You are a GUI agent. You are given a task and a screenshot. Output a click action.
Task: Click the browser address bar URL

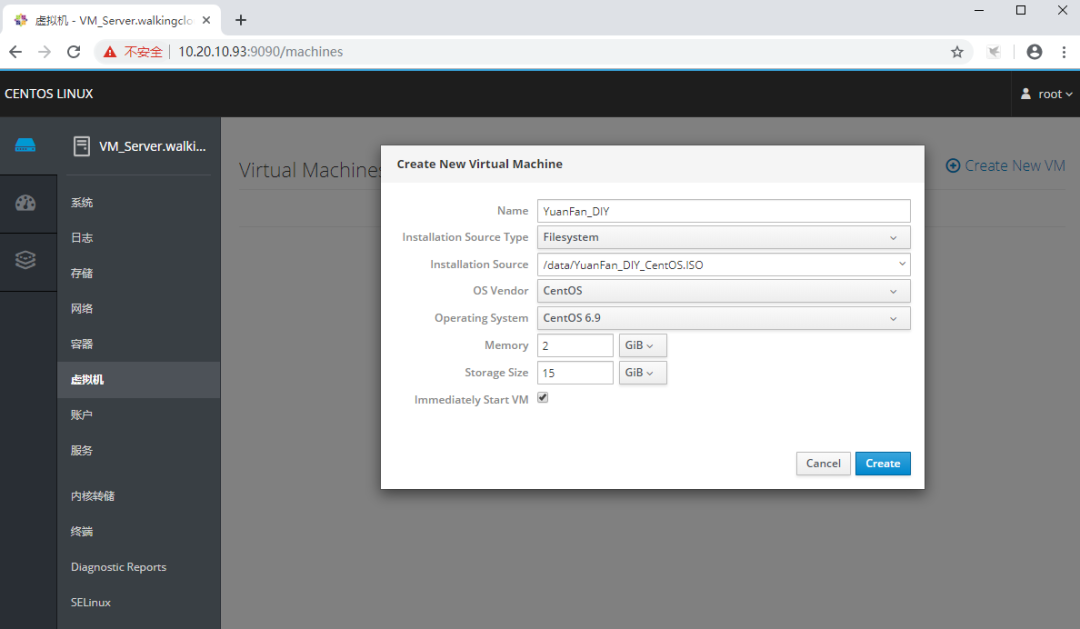click(x=260, y=52)
